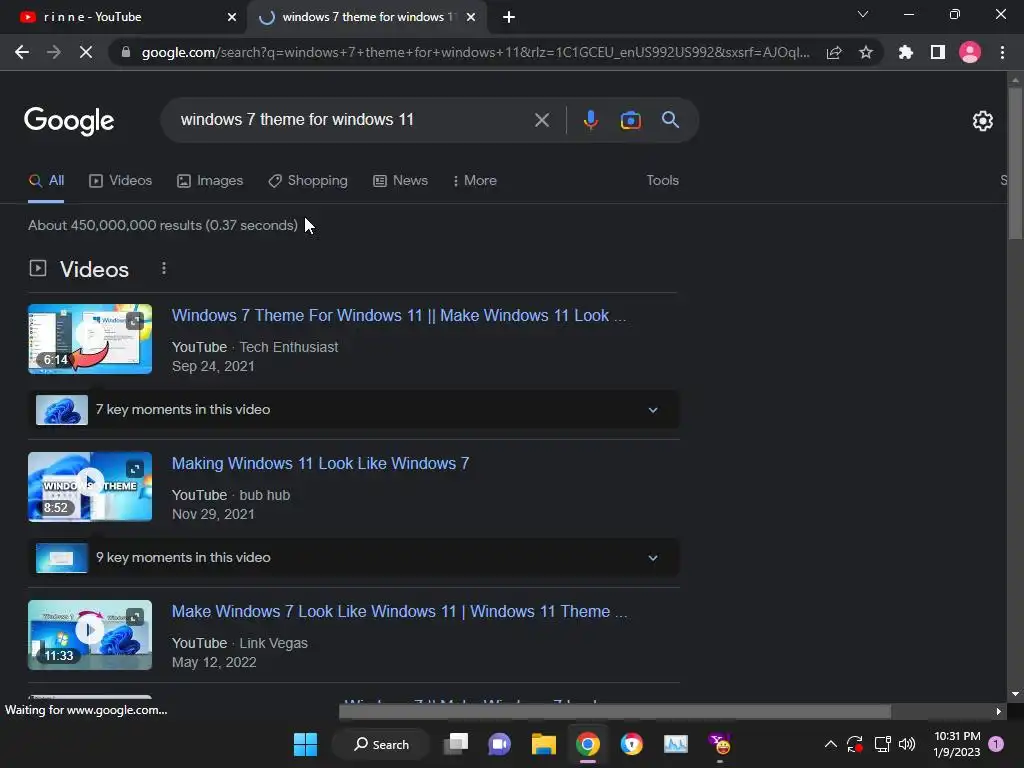
Task: Open Making Windows 11 Look Like Windows 7 link
Action: pos(320,464)
